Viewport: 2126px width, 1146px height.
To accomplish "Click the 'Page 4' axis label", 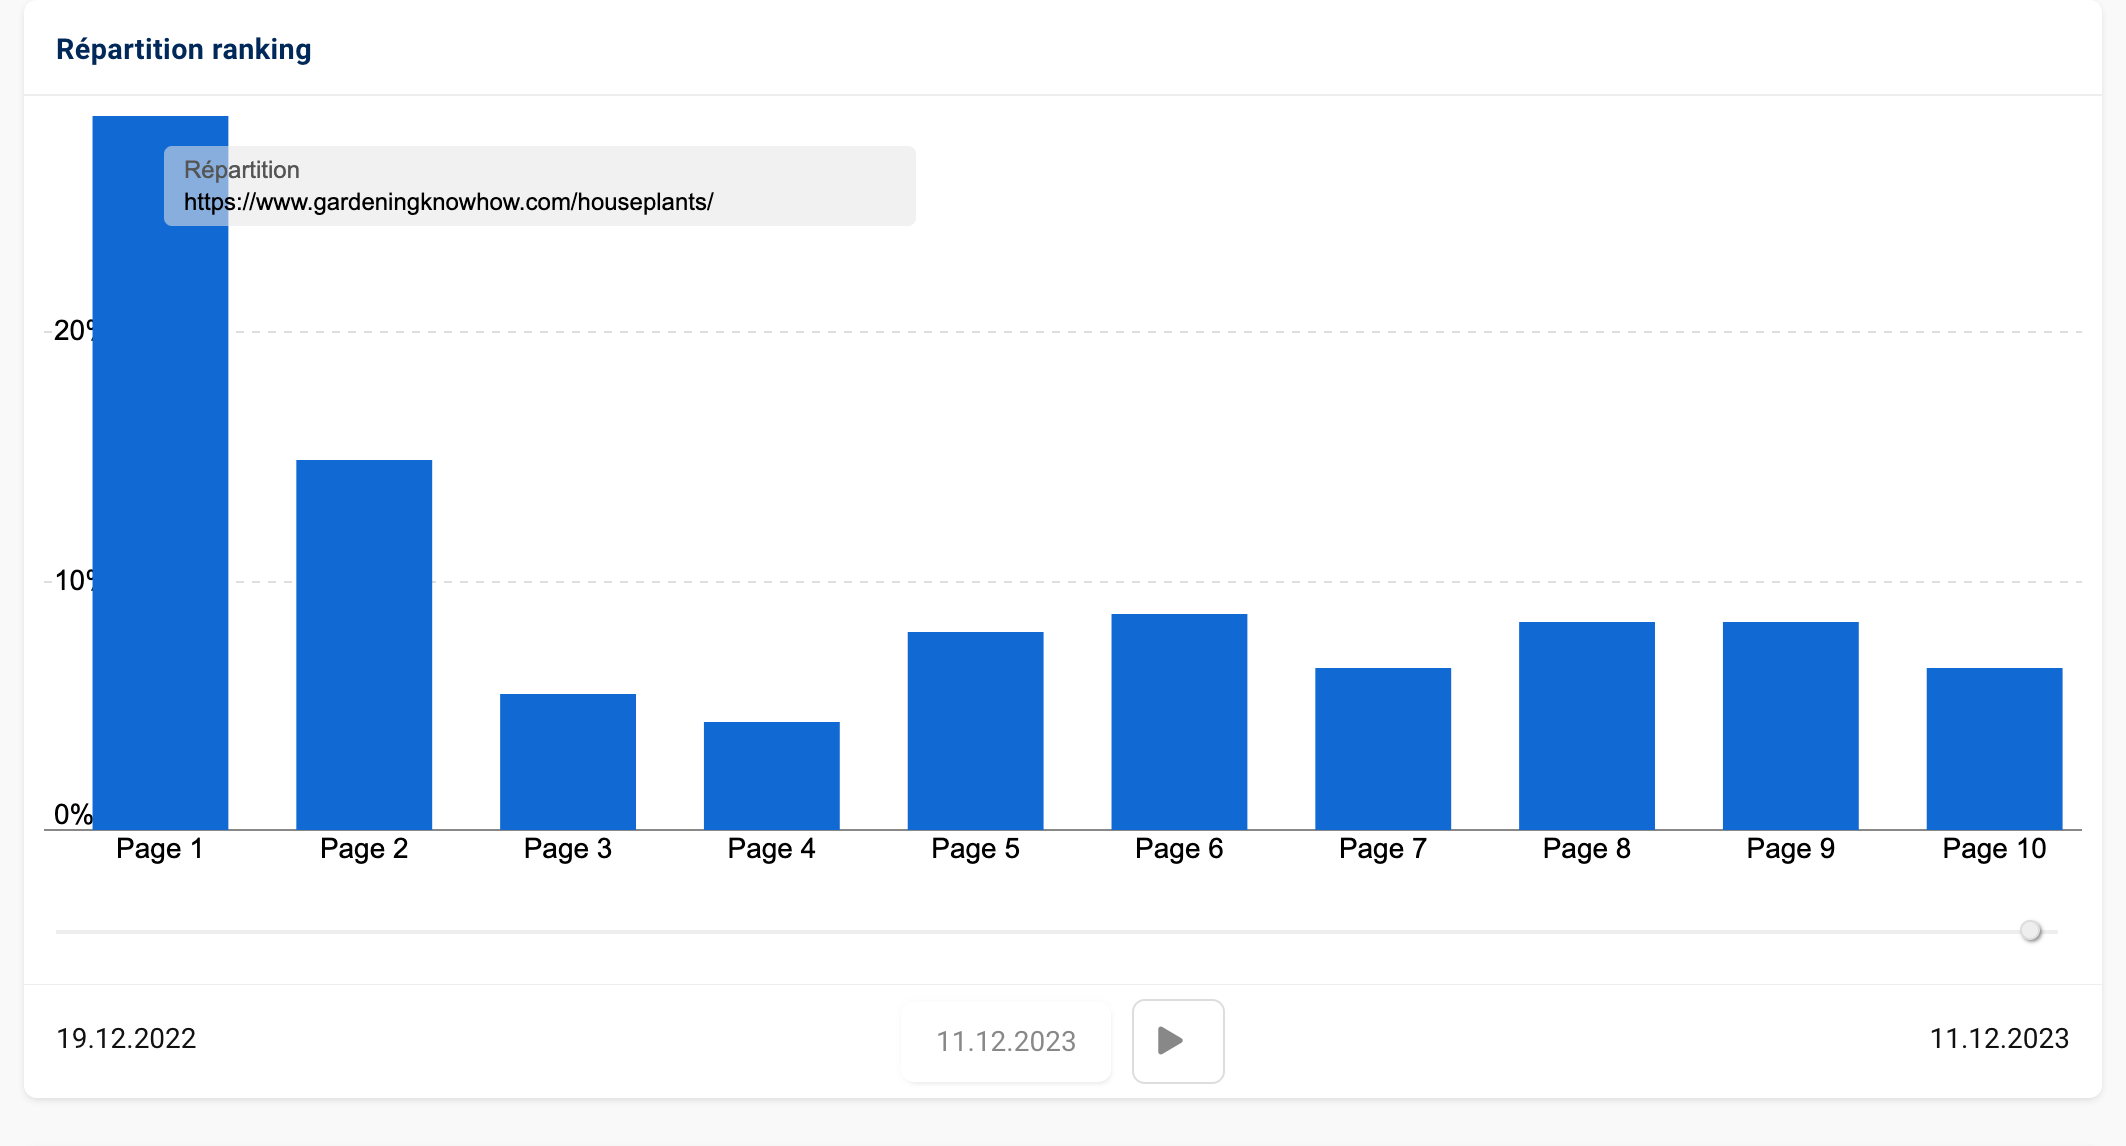I will click(772, 849).
